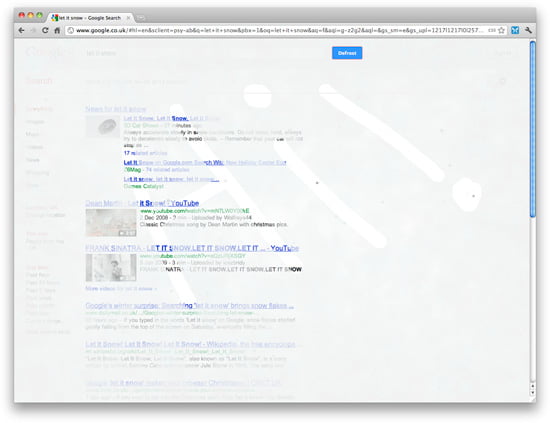Open the 'News for let it snow' link
The height and width of the screenshot is (423, 550).
click(x=116, y=109)
